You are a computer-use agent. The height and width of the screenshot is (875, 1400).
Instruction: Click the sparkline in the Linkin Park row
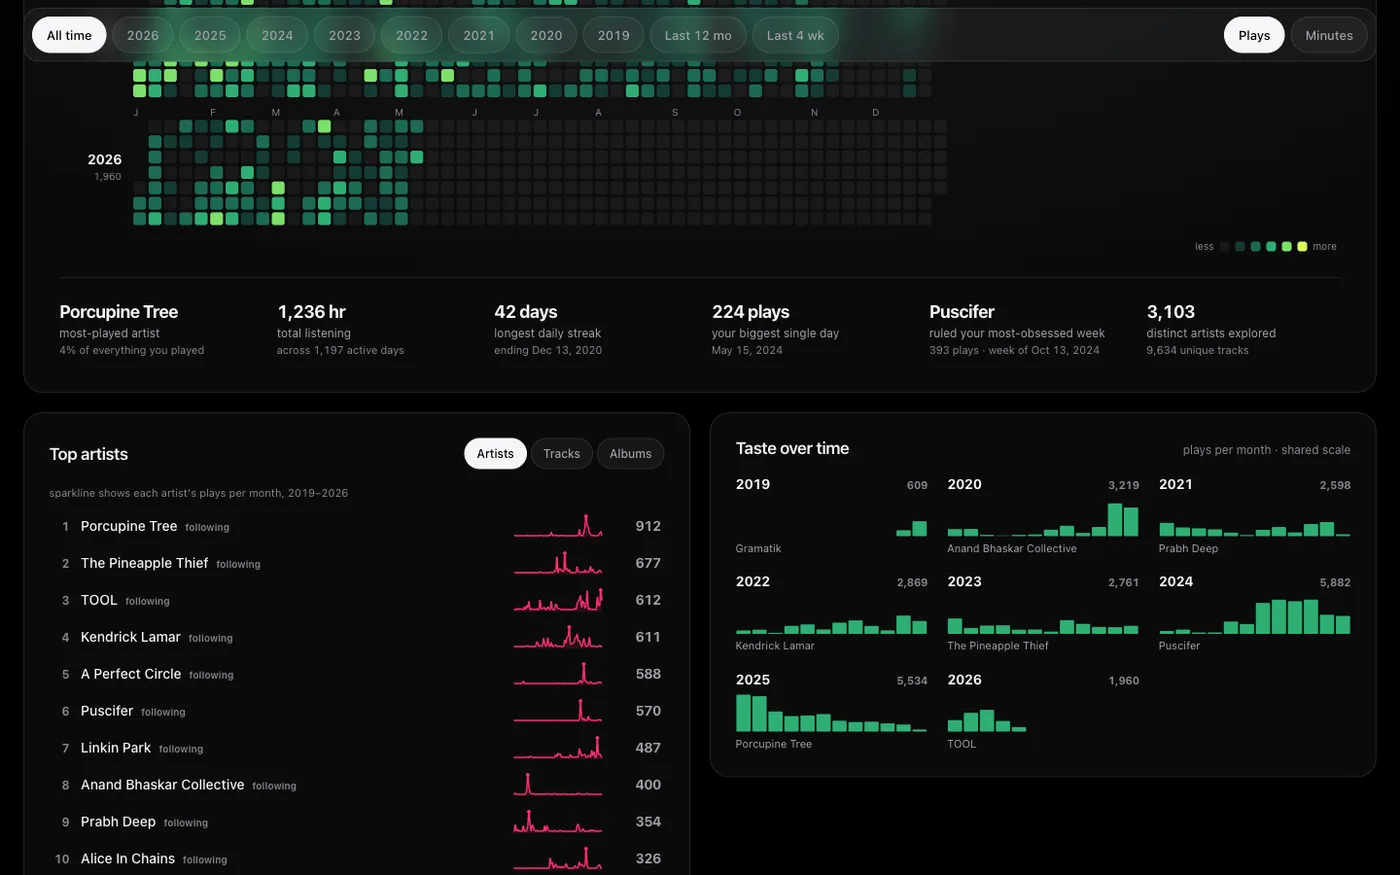click(558, 748)
